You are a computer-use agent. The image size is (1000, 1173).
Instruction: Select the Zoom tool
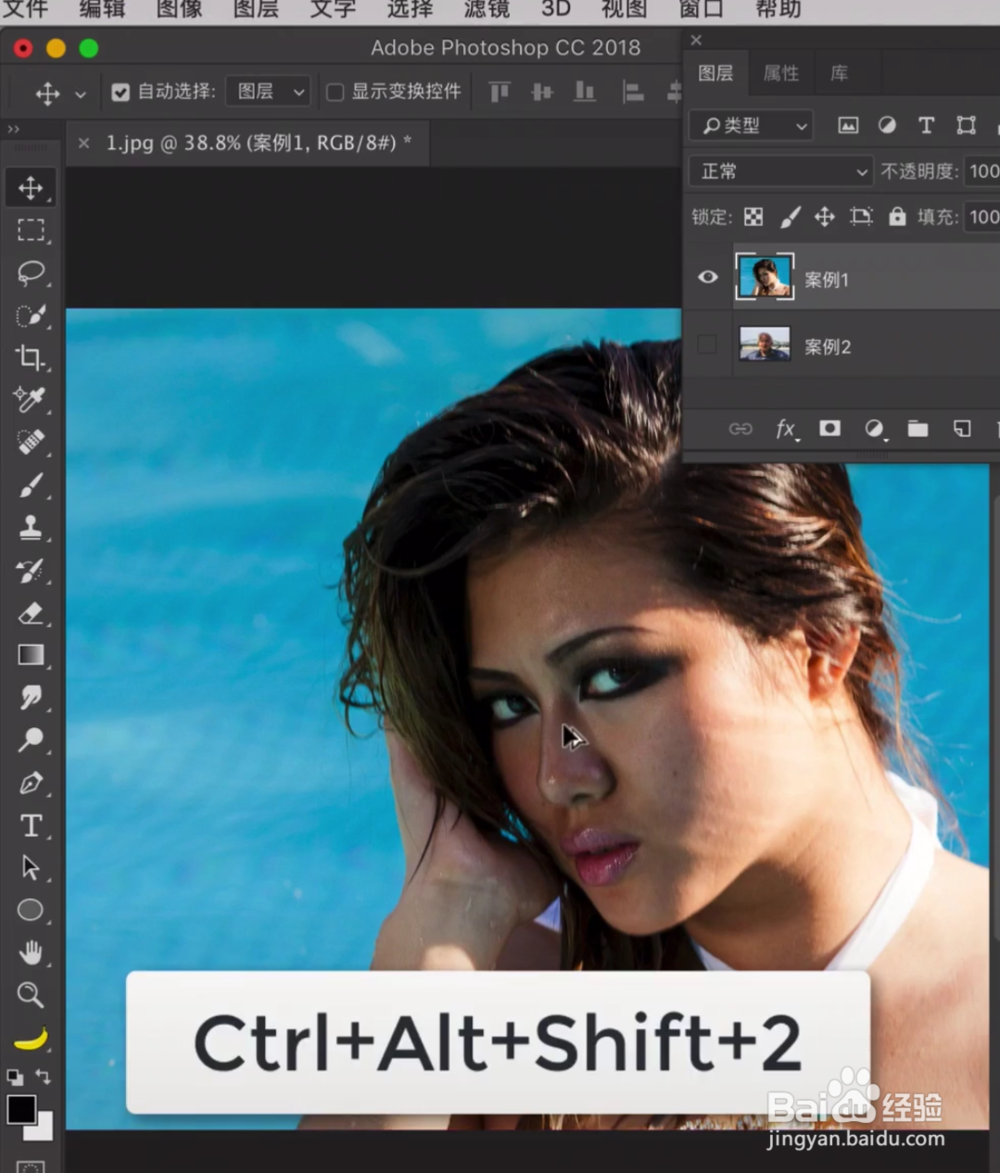pos(31,995)
